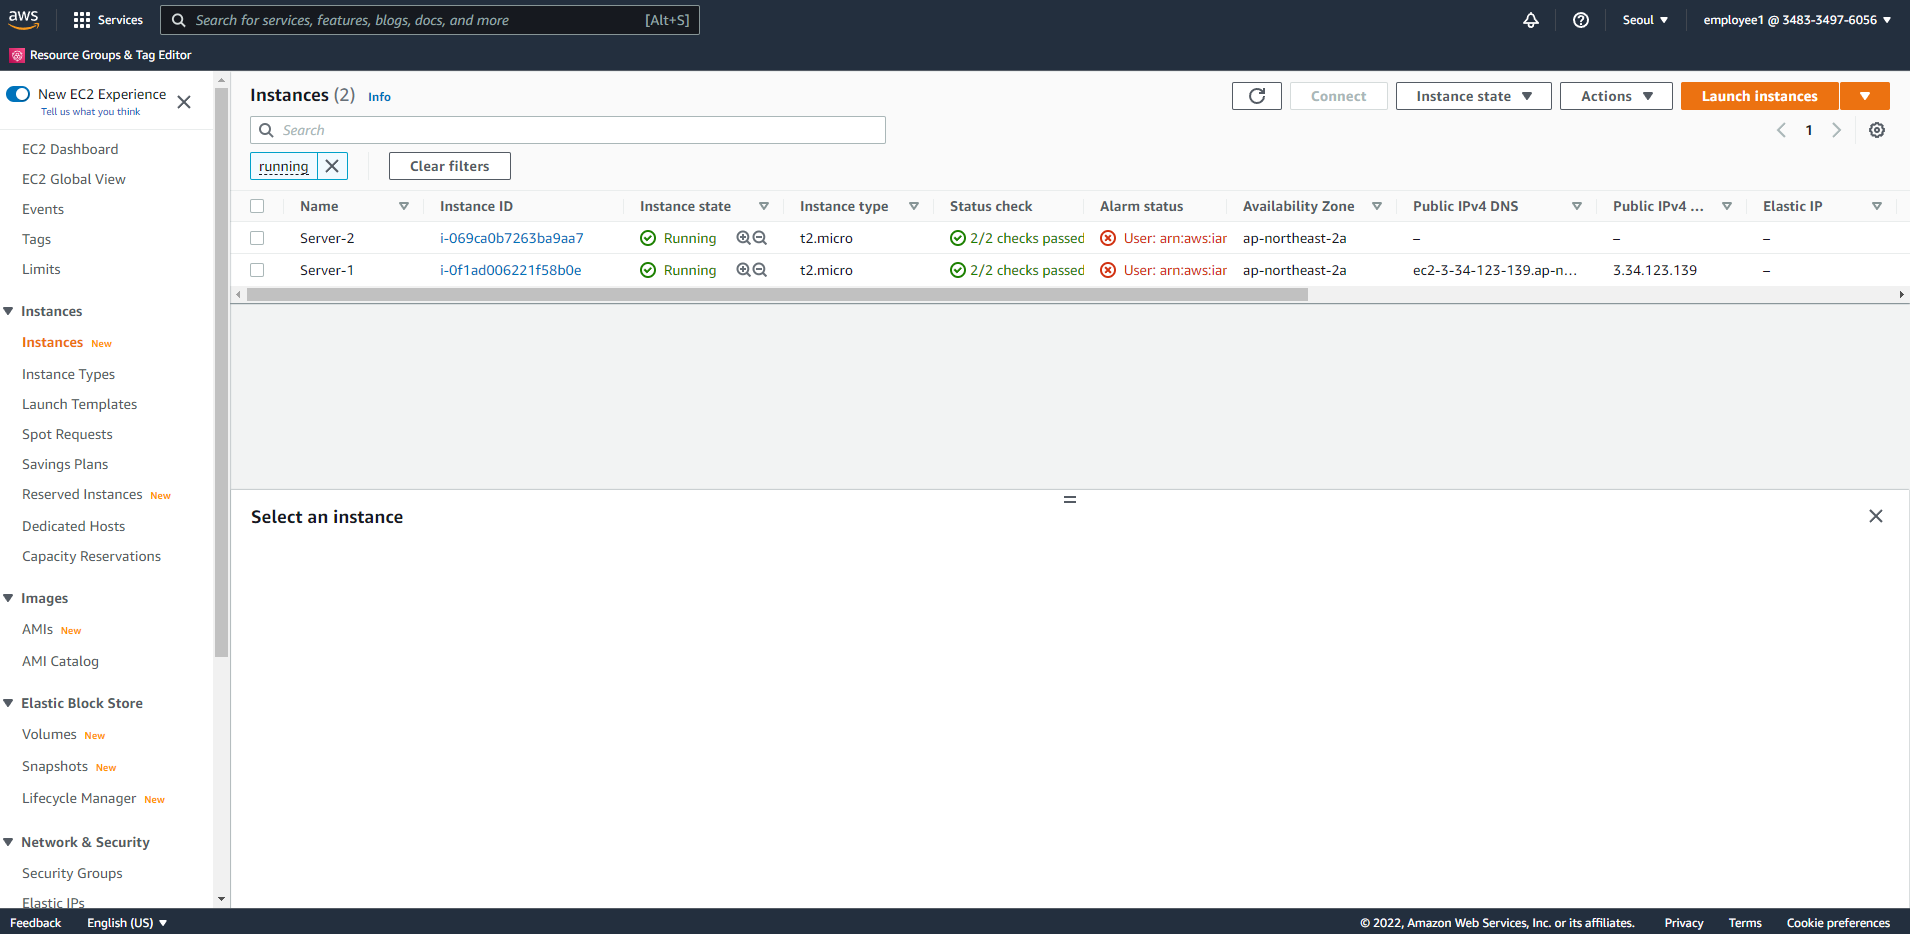The image size is (1910, 934).
Task: Click Tell us what you think link
Action: (90, 112)
